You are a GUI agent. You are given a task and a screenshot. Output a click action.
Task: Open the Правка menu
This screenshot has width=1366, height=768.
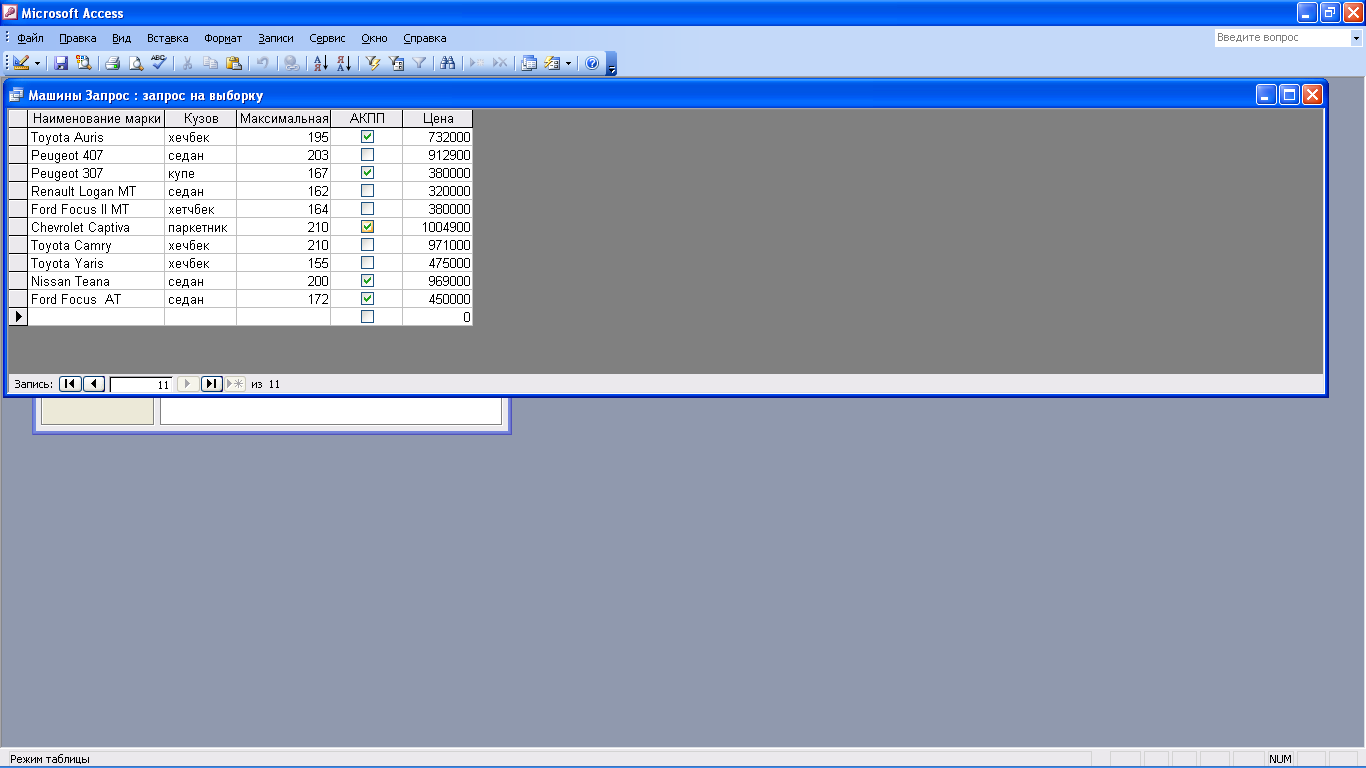[78, 38]
